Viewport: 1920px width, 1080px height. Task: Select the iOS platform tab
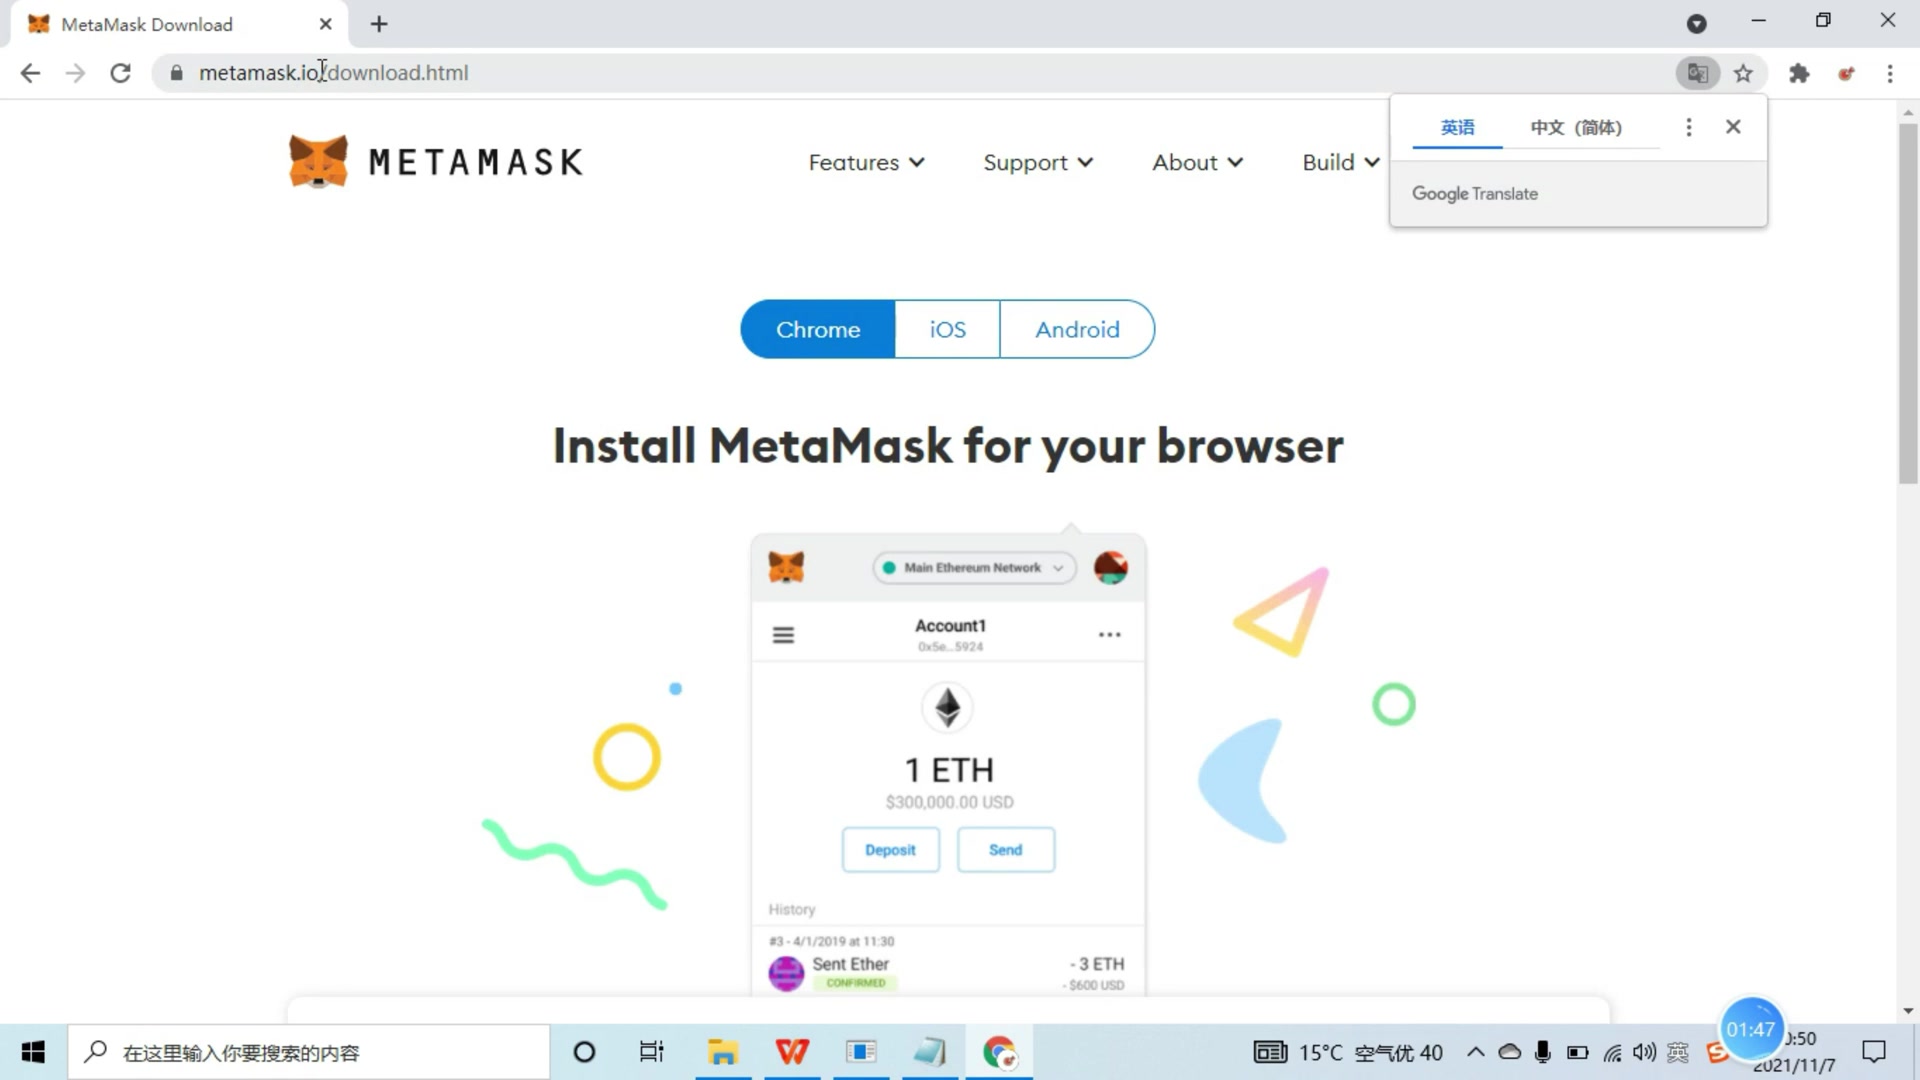click(947, 328)
